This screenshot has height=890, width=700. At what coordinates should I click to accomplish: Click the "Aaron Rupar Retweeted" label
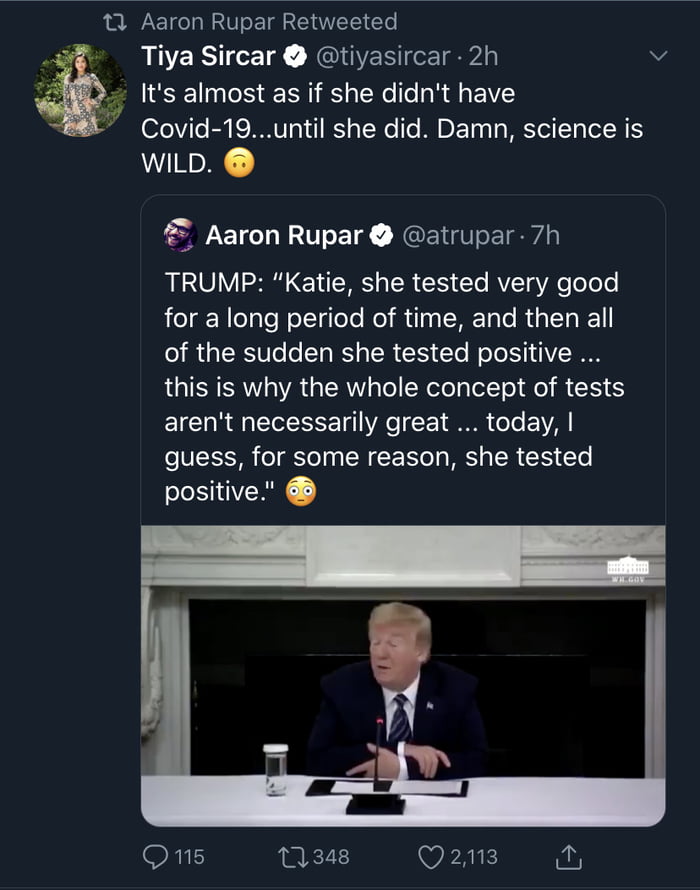[x=269, y=21]
